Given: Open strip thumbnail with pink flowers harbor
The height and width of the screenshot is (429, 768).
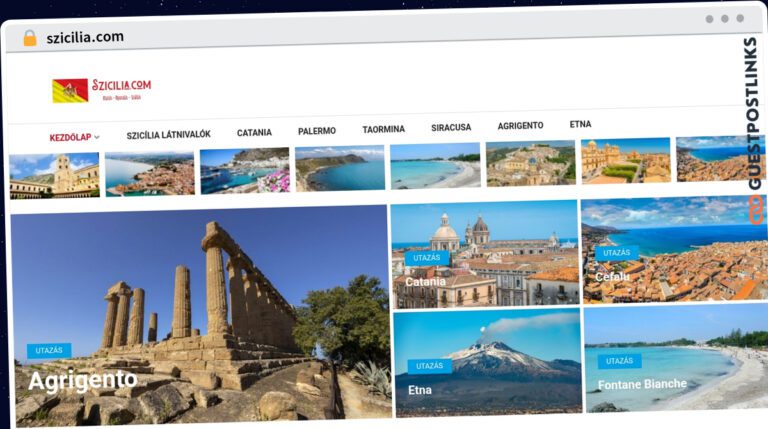Looking at the screenshot, I should [x=245, y=170].
